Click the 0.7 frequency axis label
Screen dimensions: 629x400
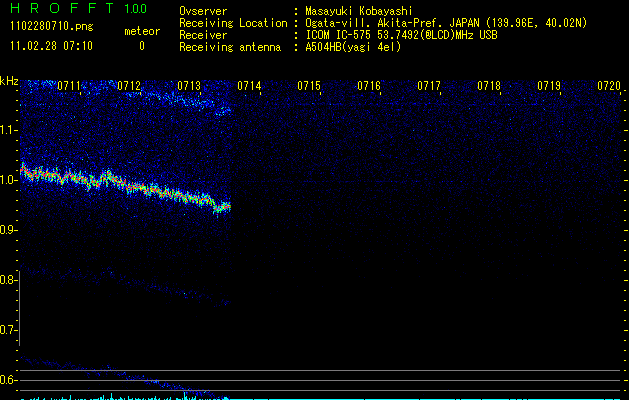tap(7, 330)
